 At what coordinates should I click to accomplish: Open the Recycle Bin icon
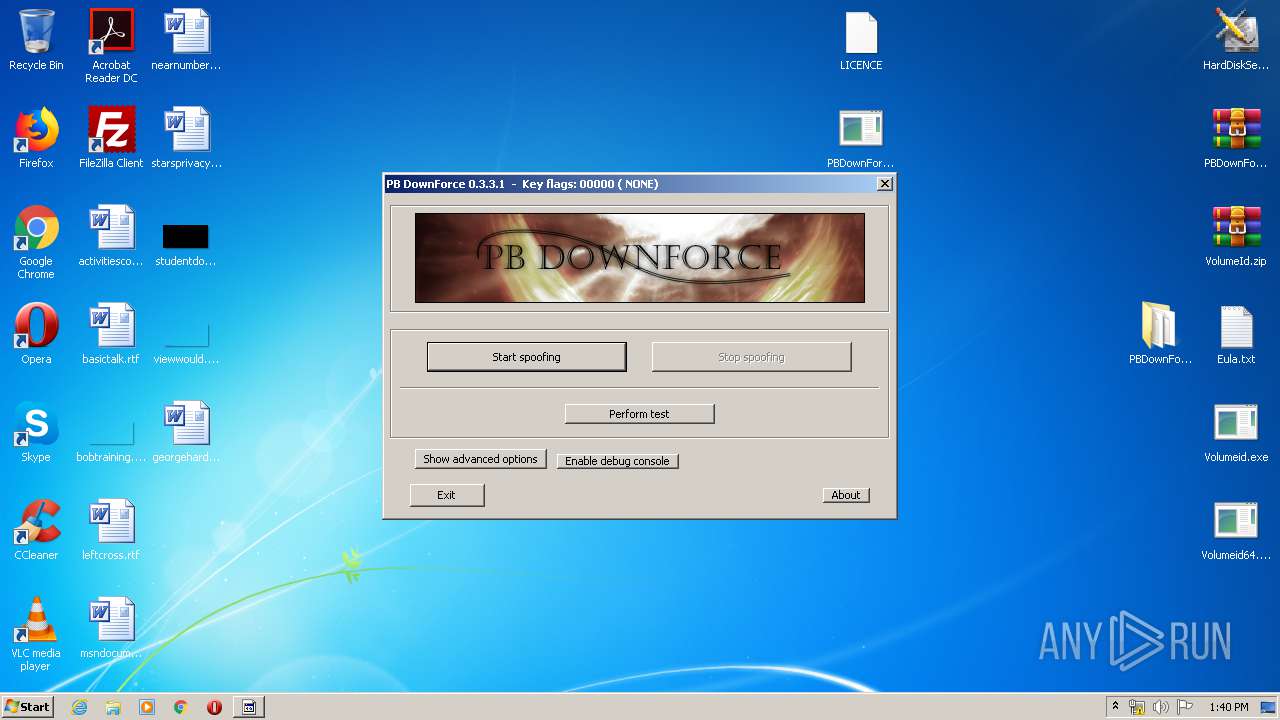click(x=36, y=40)
